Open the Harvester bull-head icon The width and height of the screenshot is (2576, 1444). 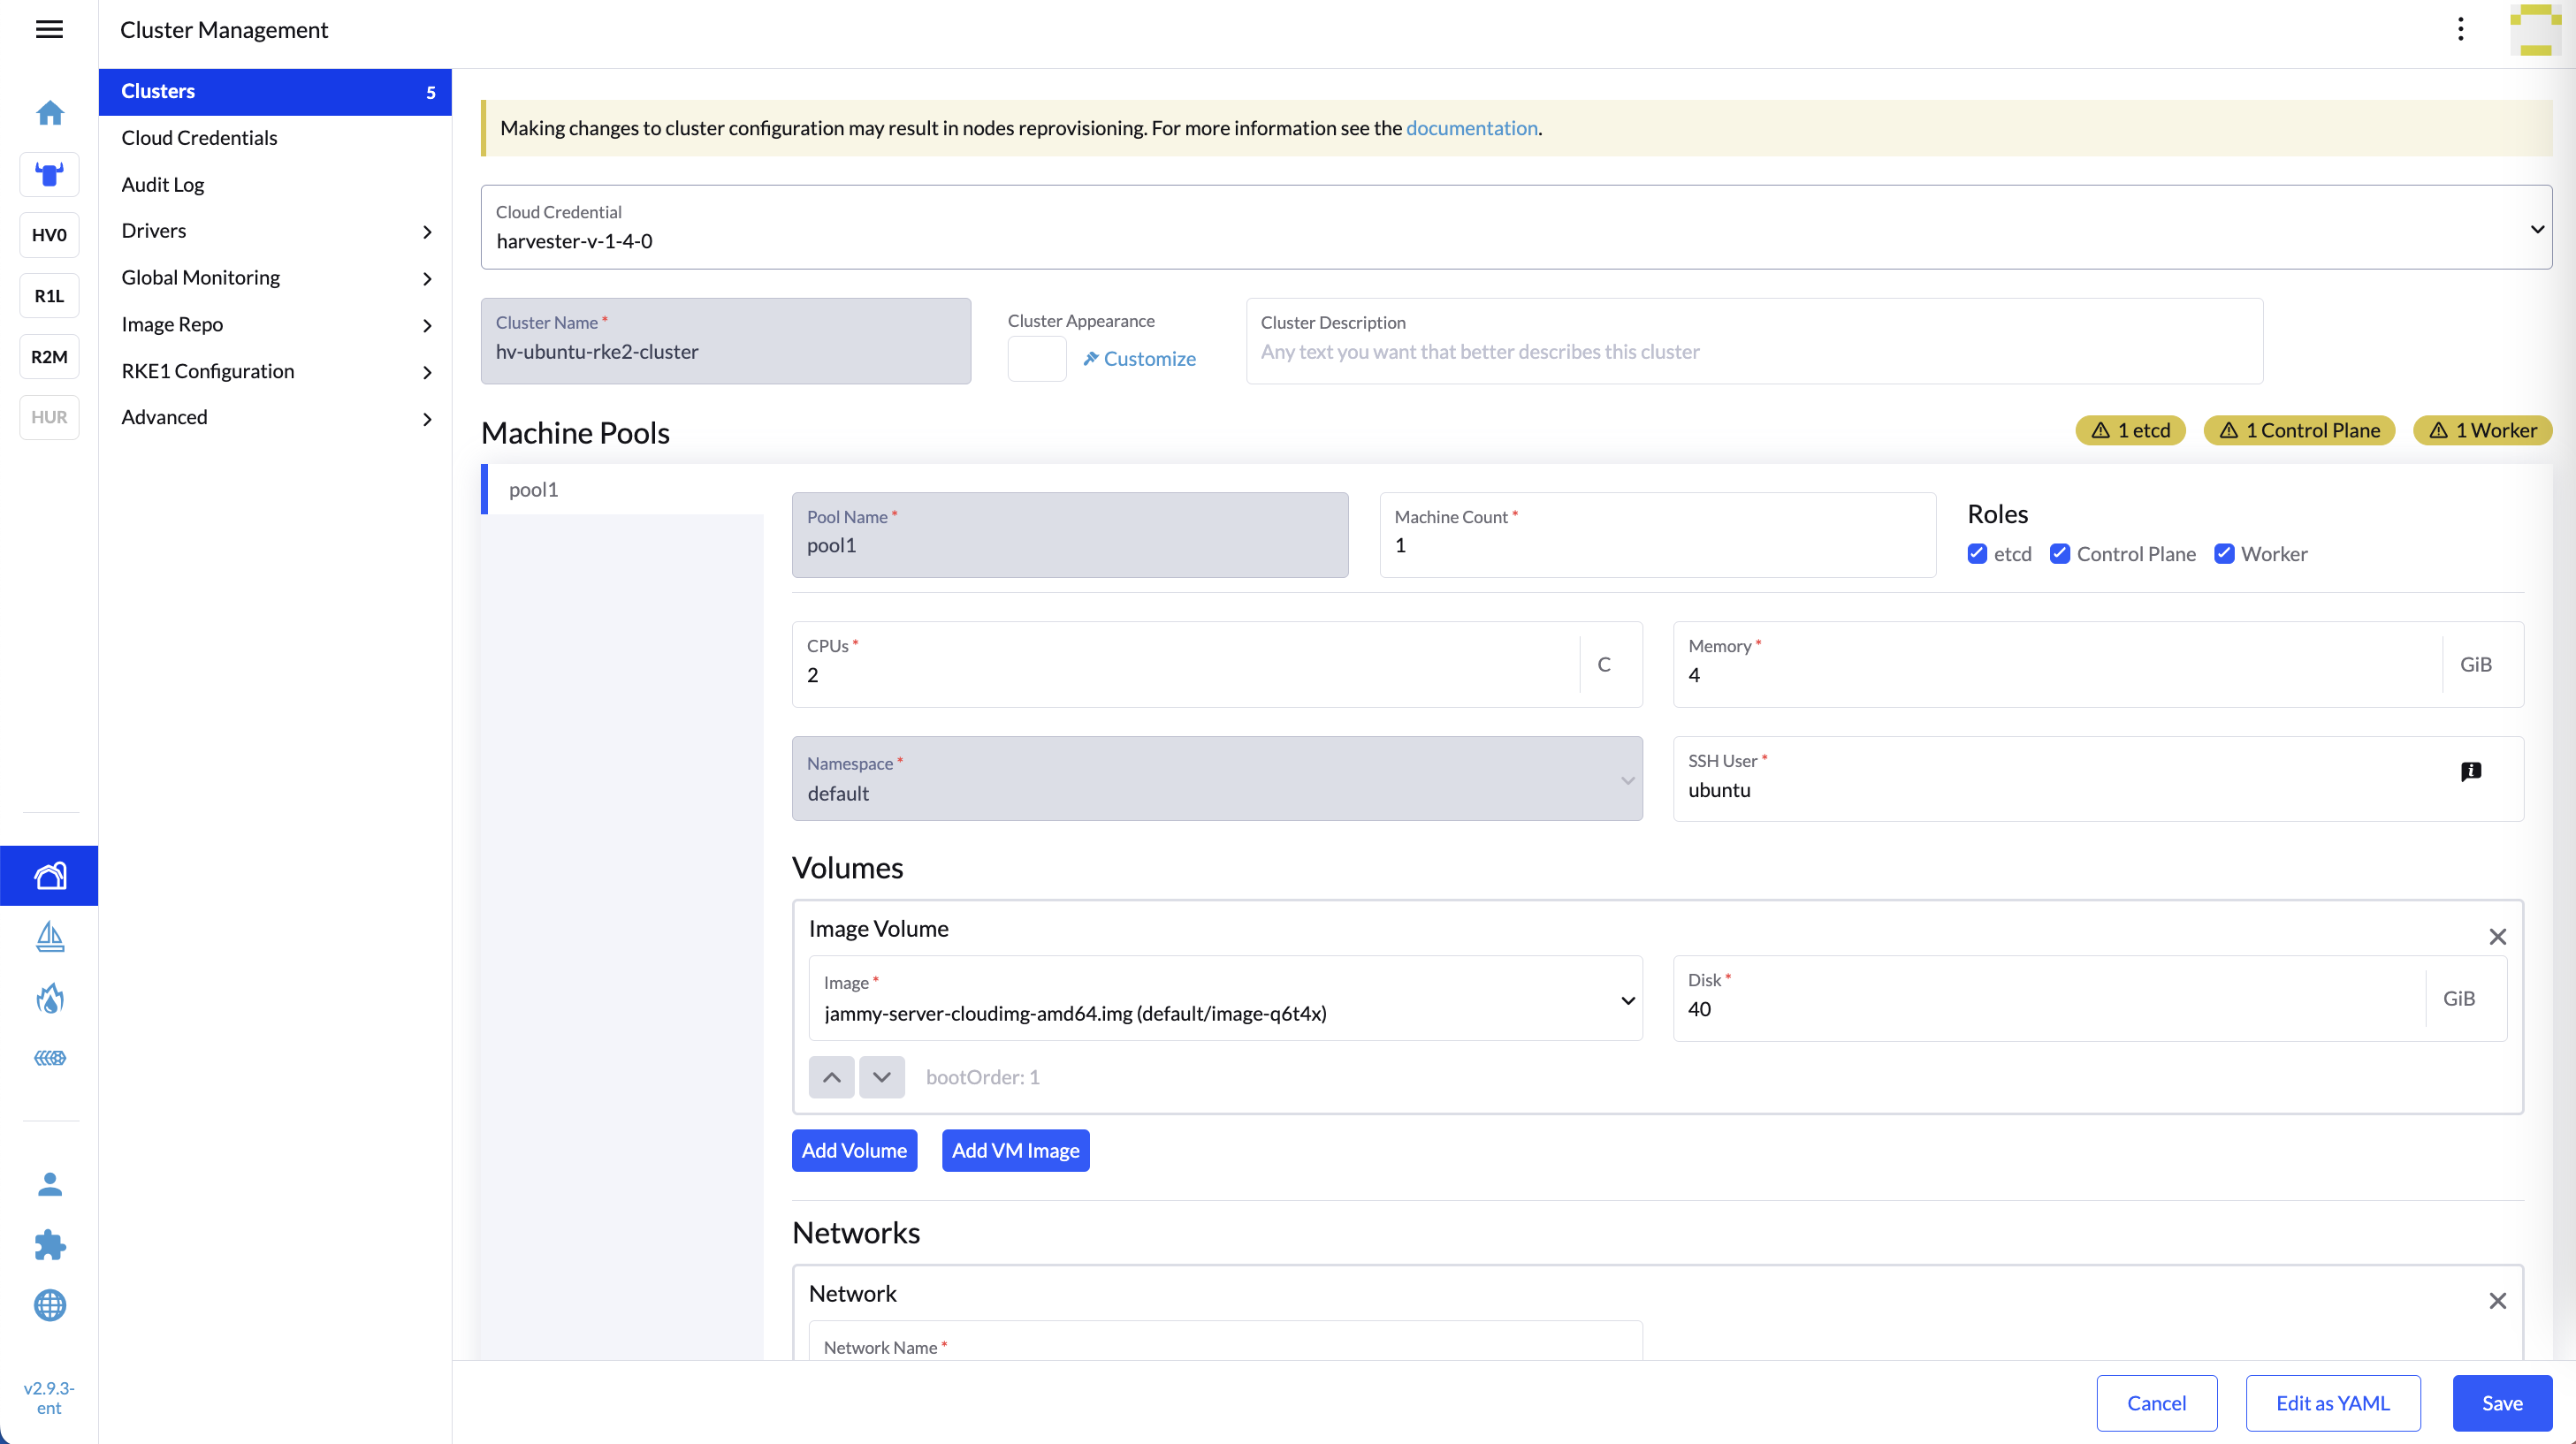tap(49, 174)
